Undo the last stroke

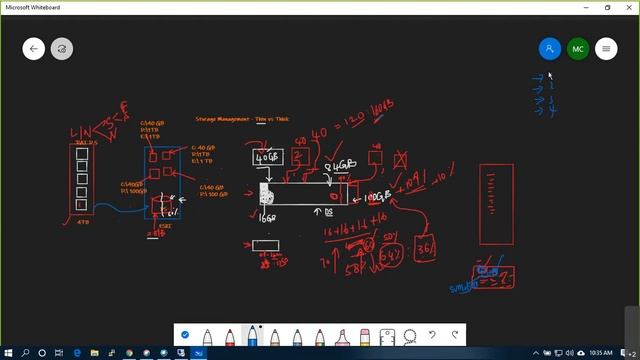tap(432, 335)
